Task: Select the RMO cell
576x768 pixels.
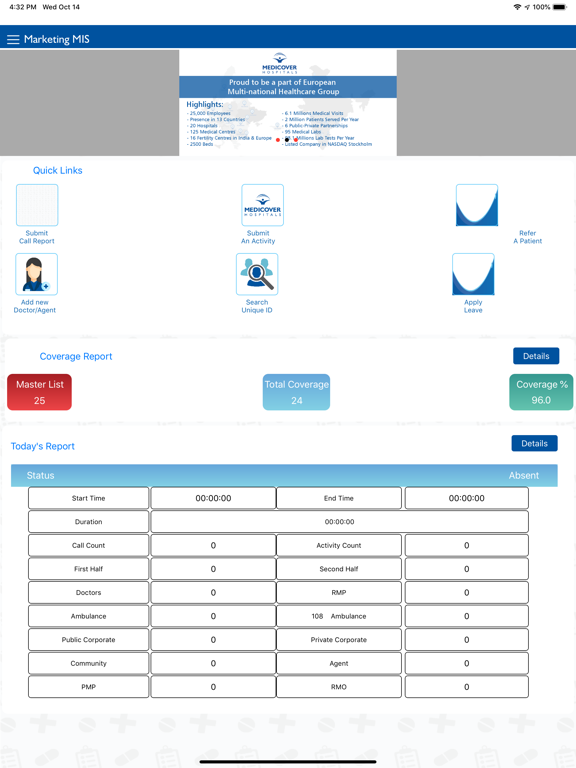Action: pyautogui.click(x=339, y=687)
